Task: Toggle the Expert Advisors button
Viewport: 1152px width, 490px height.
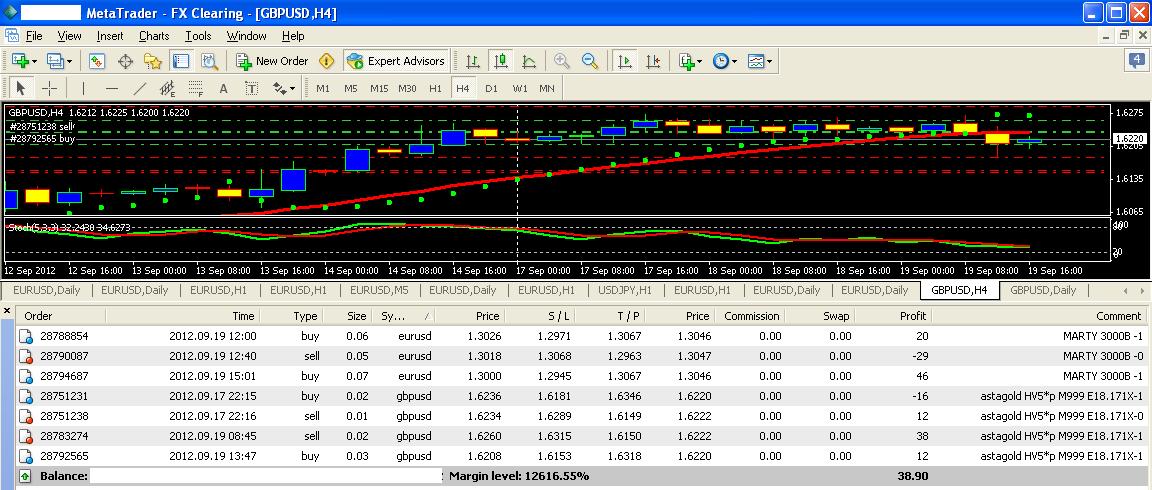Action: tap(395, 61)
